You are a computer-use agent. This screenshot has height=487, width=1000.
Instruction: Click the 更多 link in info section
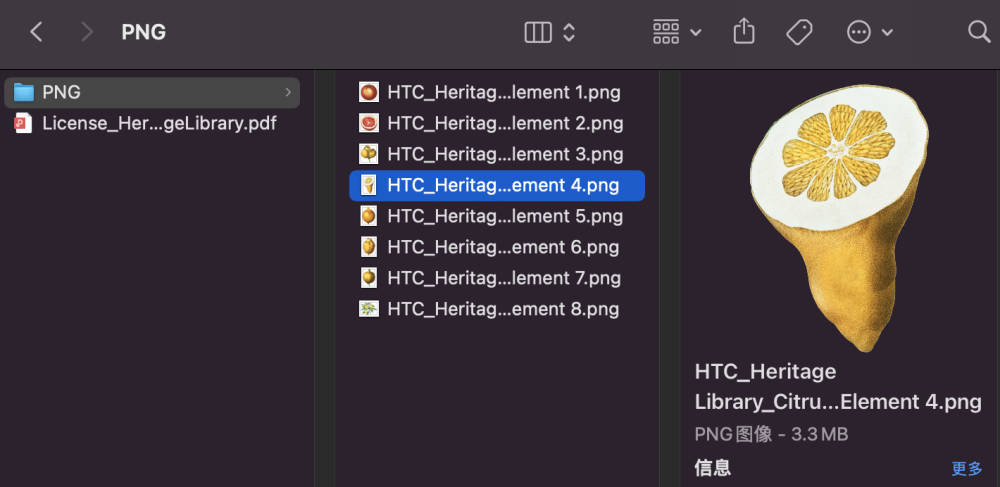(x=966, y=468)
